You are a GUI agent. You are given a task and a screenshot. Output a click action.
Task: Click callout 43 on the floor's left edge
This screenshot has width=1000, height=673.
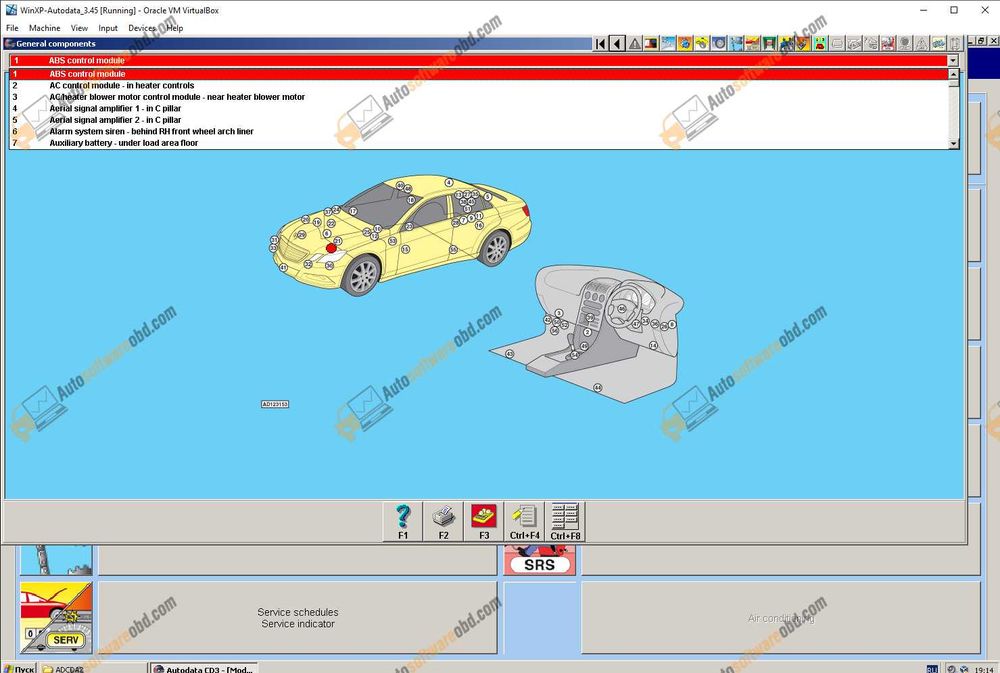pyautogui.click(x=510, y=354)
